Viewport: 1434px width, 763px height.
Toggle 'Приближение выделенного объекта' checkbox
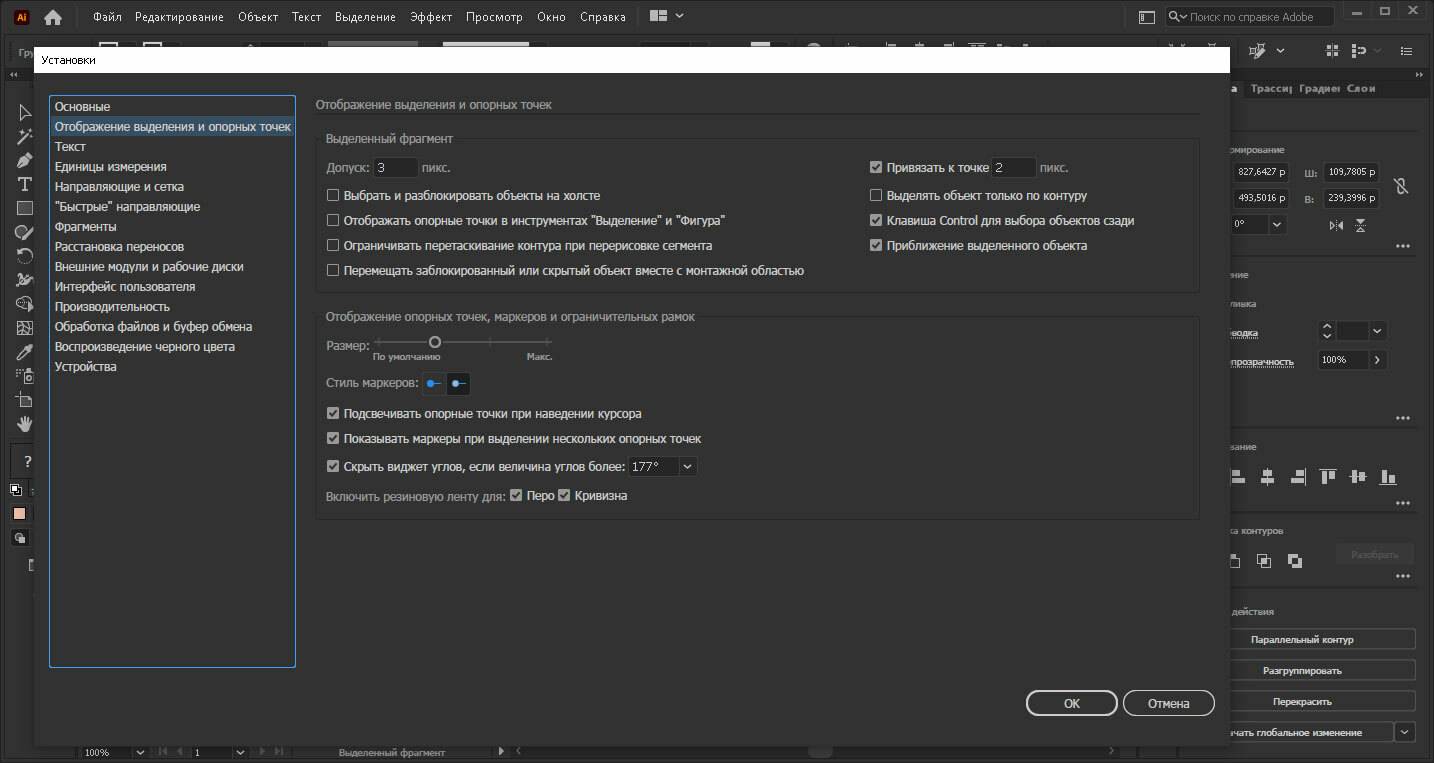876,246
